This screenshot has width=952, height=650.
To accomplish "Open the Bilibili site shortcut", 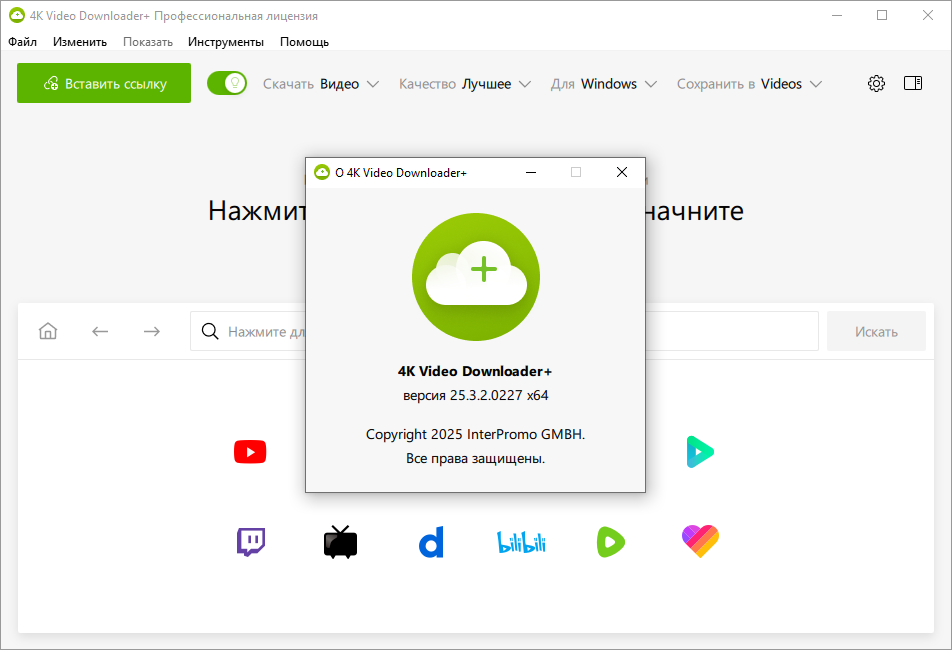I will pos(521,542).
